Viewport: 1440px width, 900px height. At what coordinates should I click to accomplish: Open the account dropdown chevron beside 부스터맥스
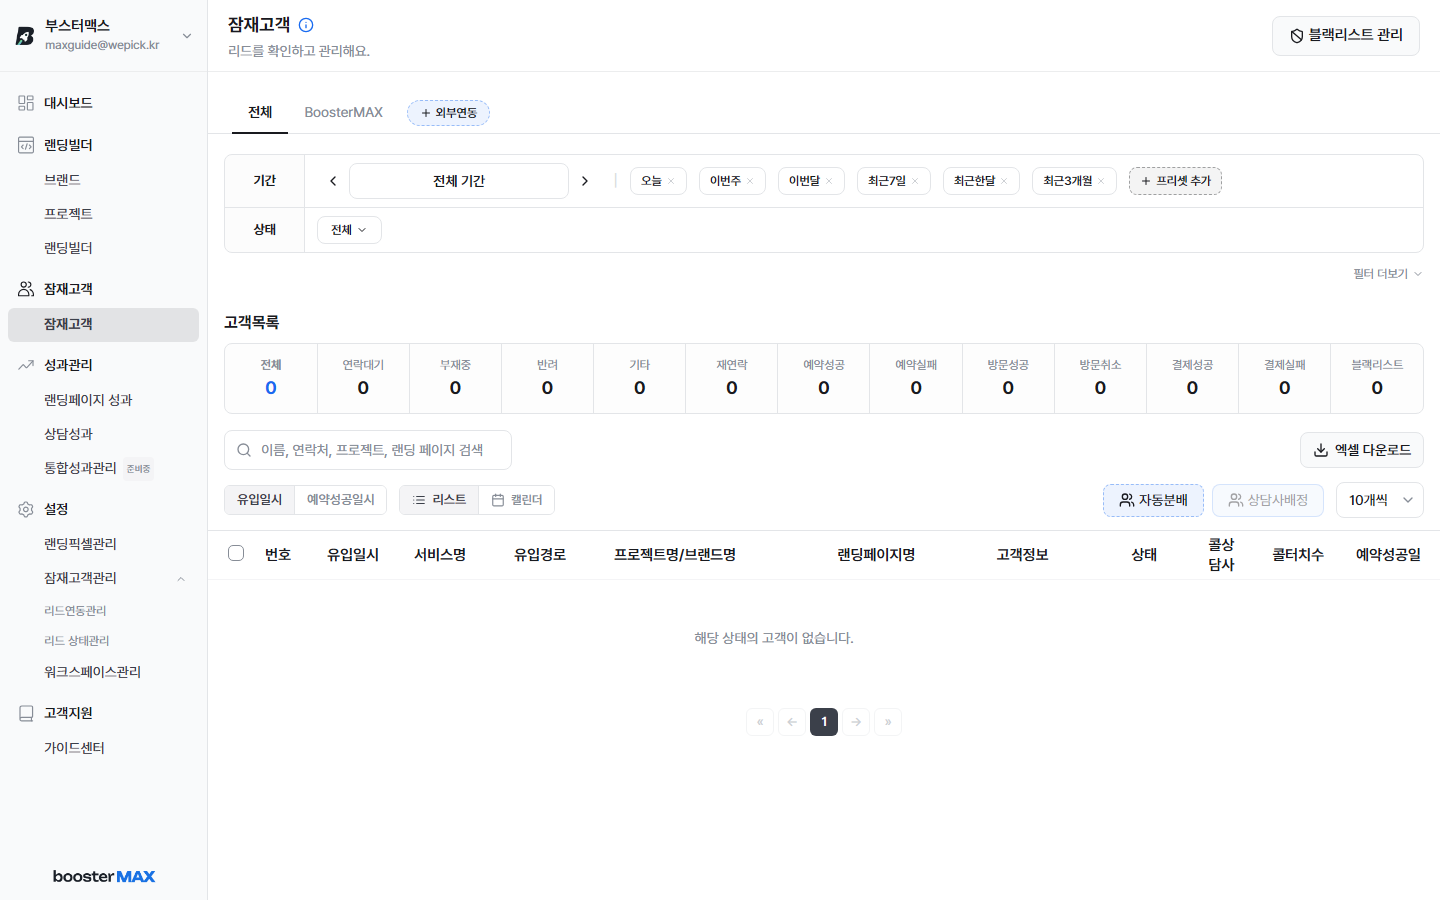point(187,36)
